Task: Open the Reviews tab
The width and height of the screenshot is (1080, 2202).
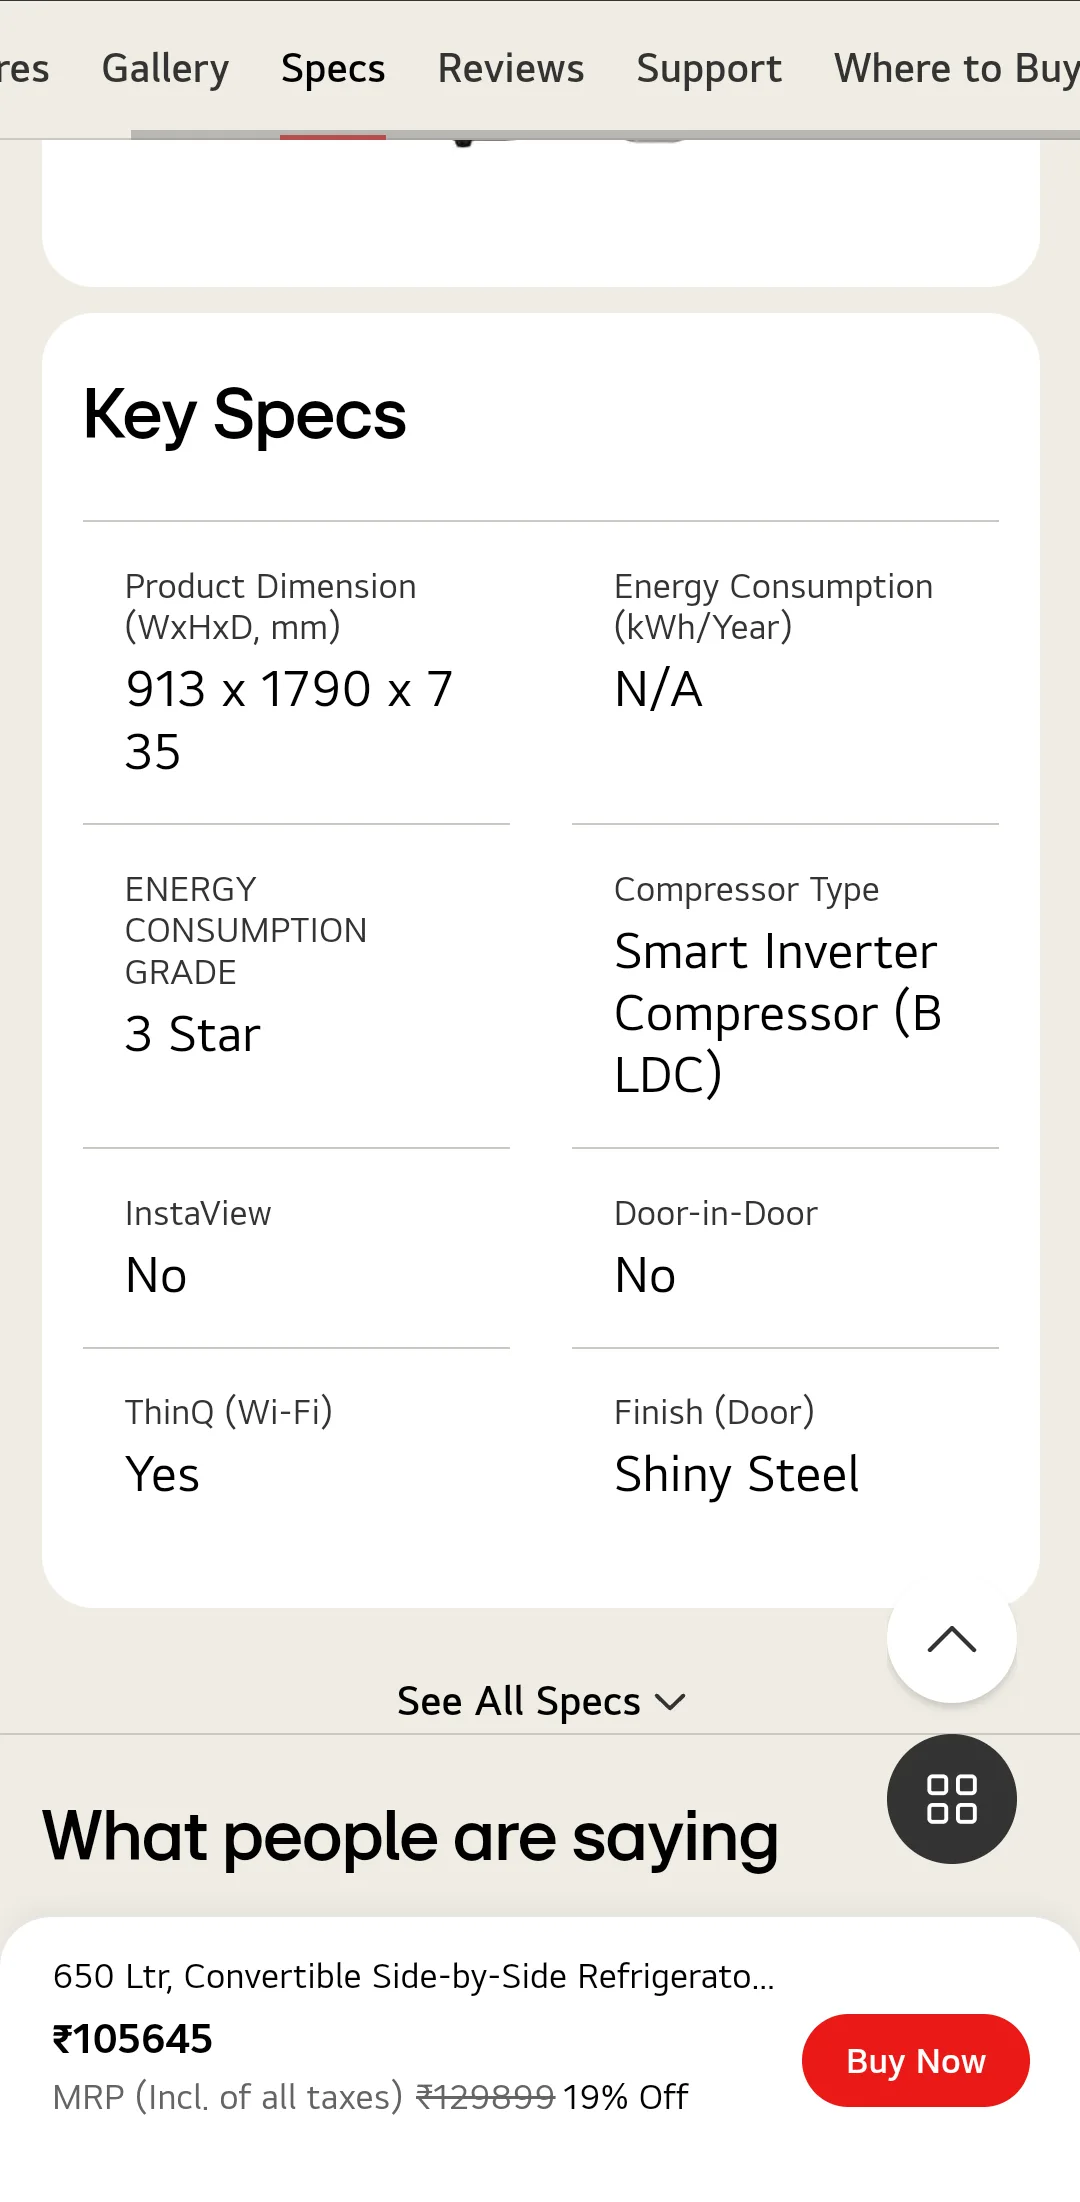Action: coord(511,69)
